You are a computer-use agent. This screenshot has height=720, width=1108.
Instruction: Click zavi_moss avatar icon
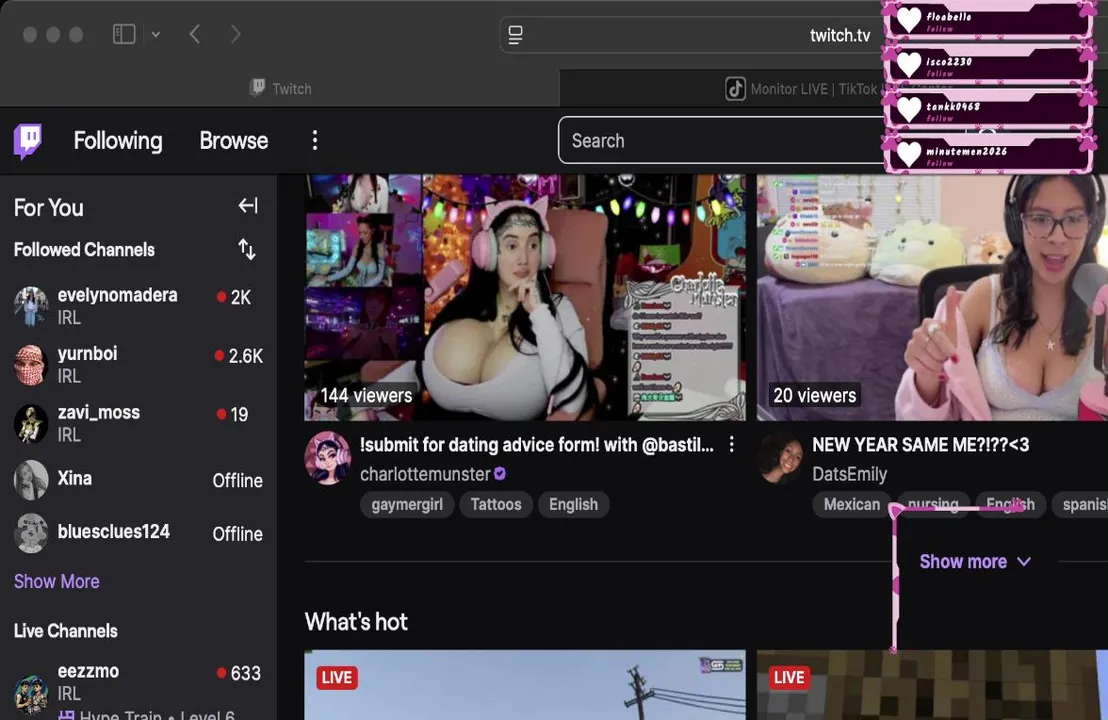pos(31,423)
